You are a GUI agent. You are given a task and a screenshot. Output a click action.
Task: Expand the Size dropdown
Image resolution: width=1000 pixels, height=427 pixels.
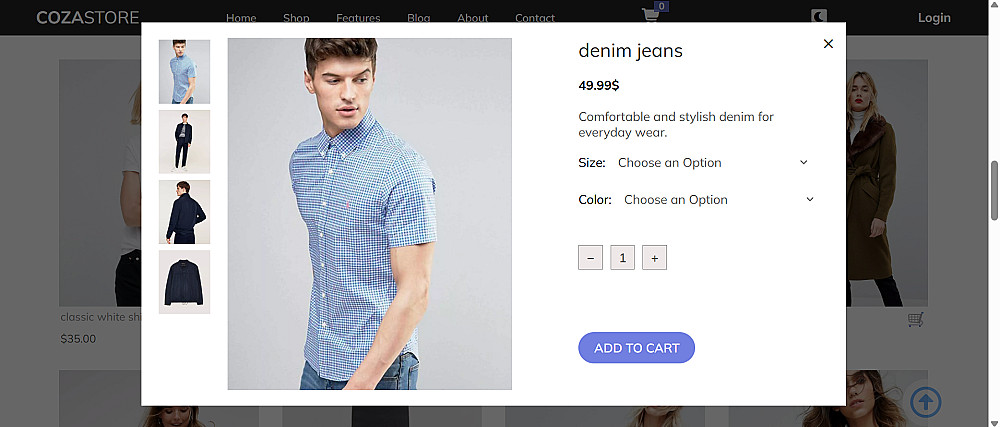point(713,162)
